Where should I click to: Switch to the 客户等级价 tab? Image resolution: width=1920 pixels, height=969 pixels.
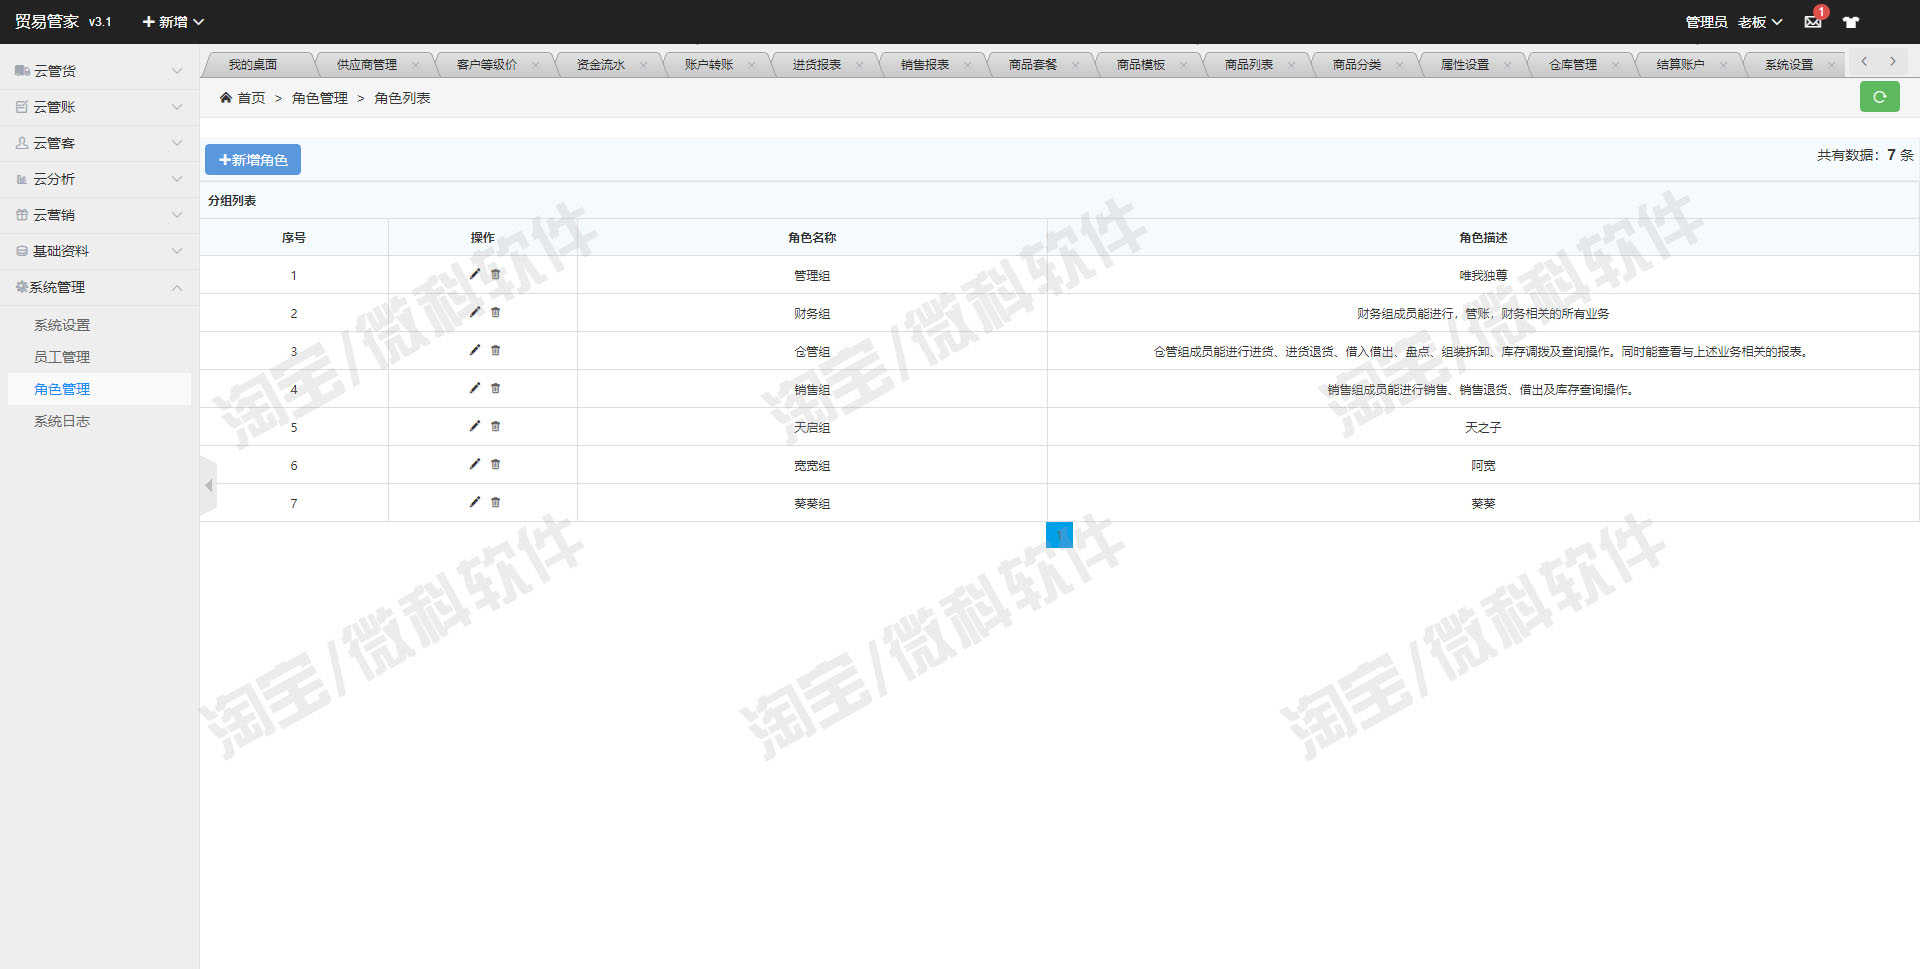coord(487,65)
